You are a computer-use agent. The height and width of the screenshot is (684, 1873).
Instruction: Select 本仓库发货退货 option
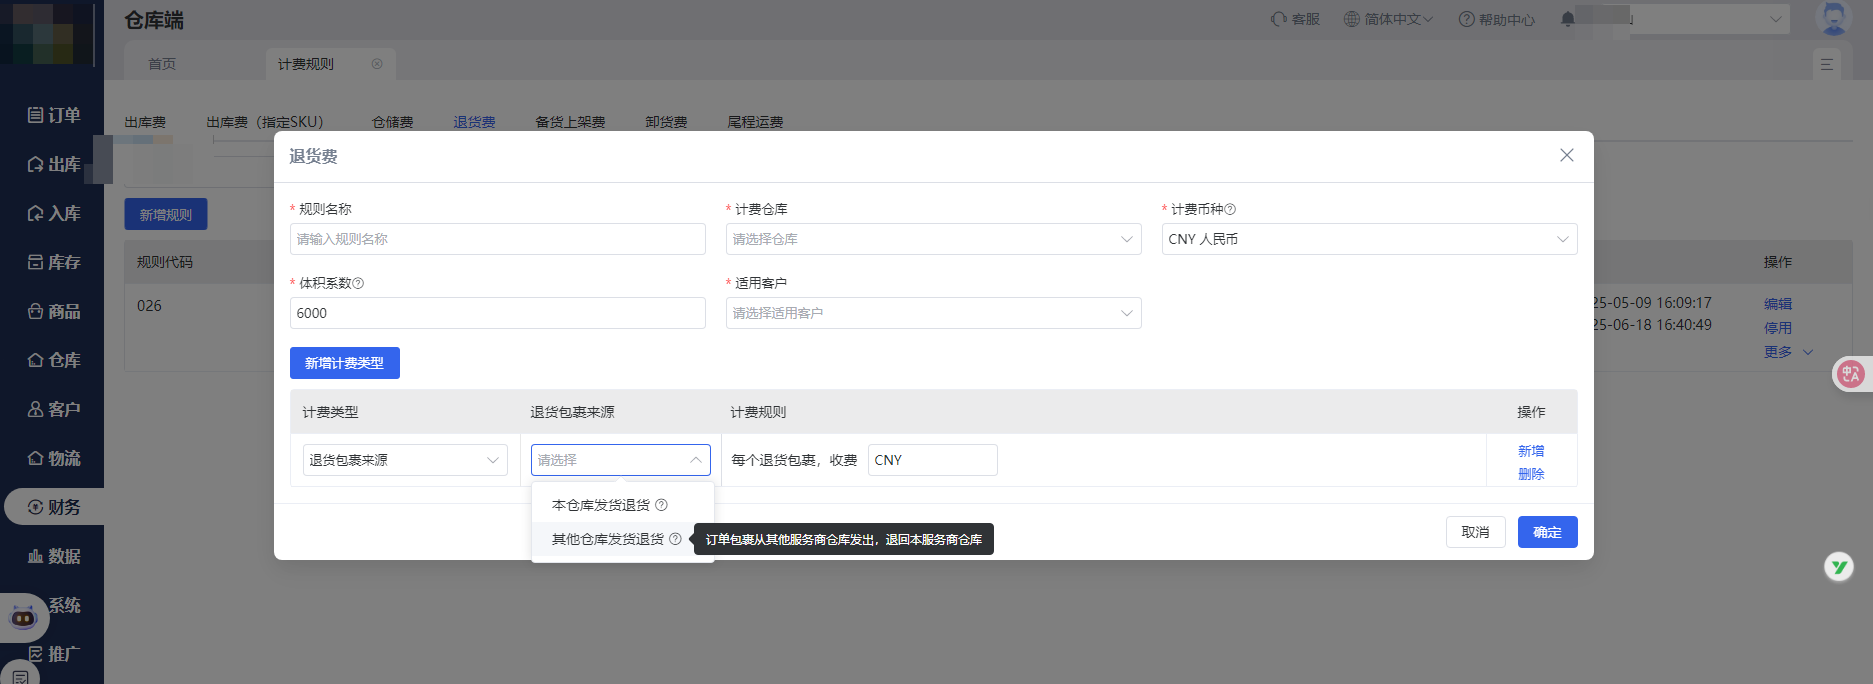(x=600, y=505)
